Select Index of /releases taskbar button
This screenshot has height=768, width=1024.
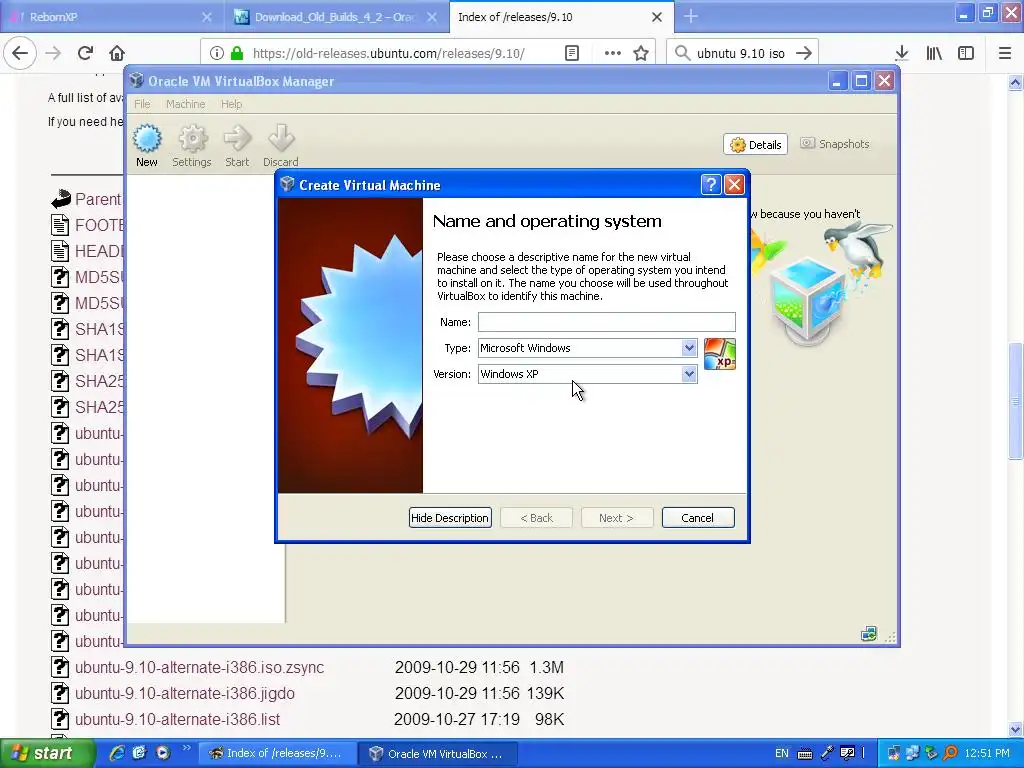tap(278, 754)
